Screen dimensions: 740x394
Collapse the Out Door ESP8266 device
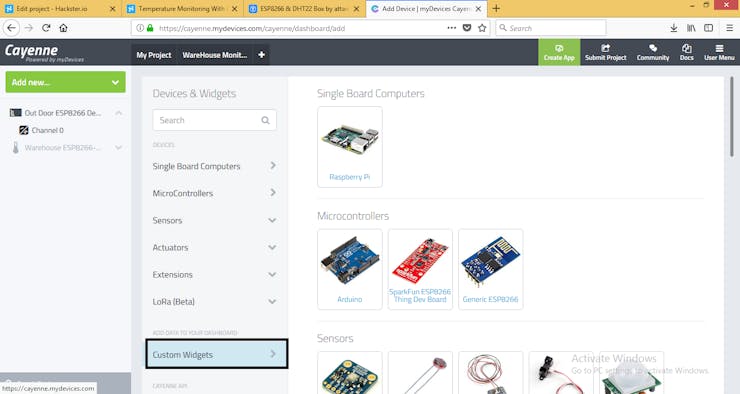click(119, 113)
